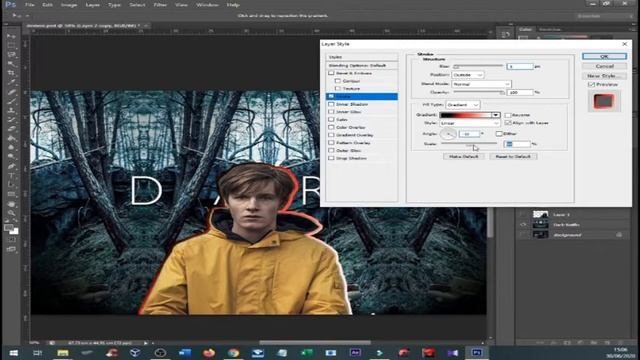Select the Clone Stamp tool
This screenshot has height=360, width=640.
pyautogui.click(x=11, y=111)
